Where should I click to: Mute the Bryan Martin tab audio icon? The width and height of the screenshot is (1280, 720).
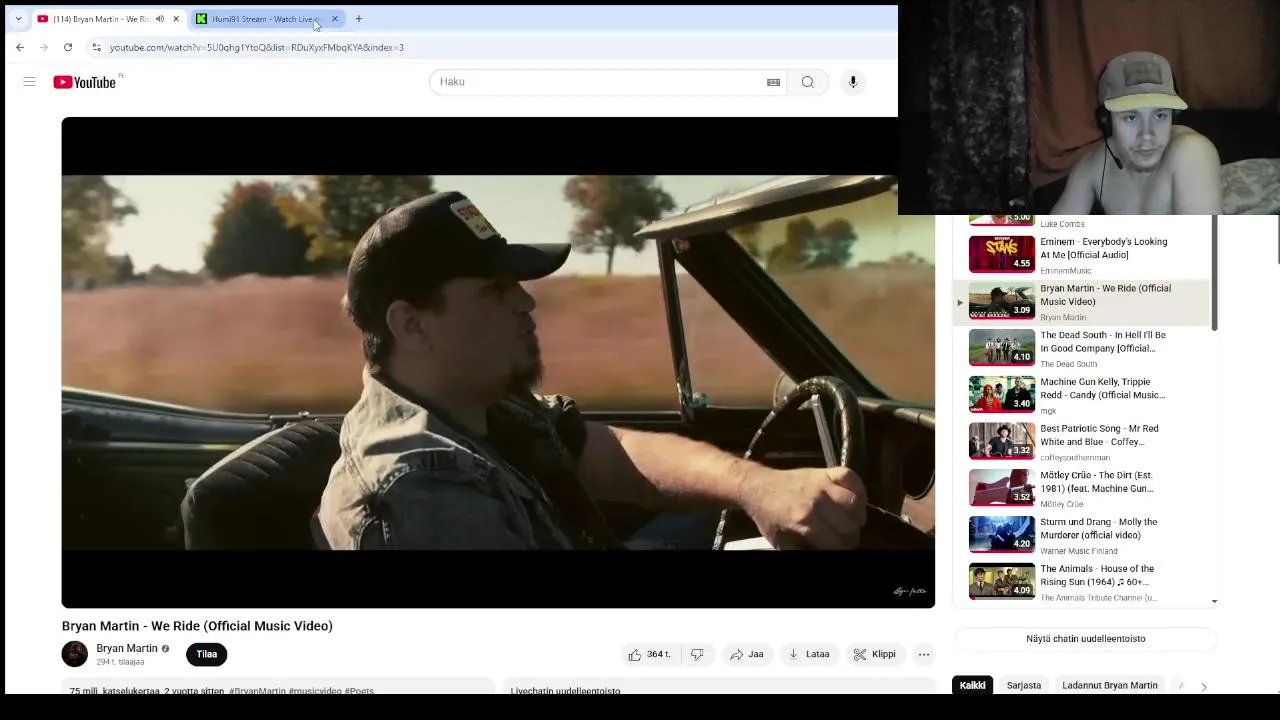[160, 19]
